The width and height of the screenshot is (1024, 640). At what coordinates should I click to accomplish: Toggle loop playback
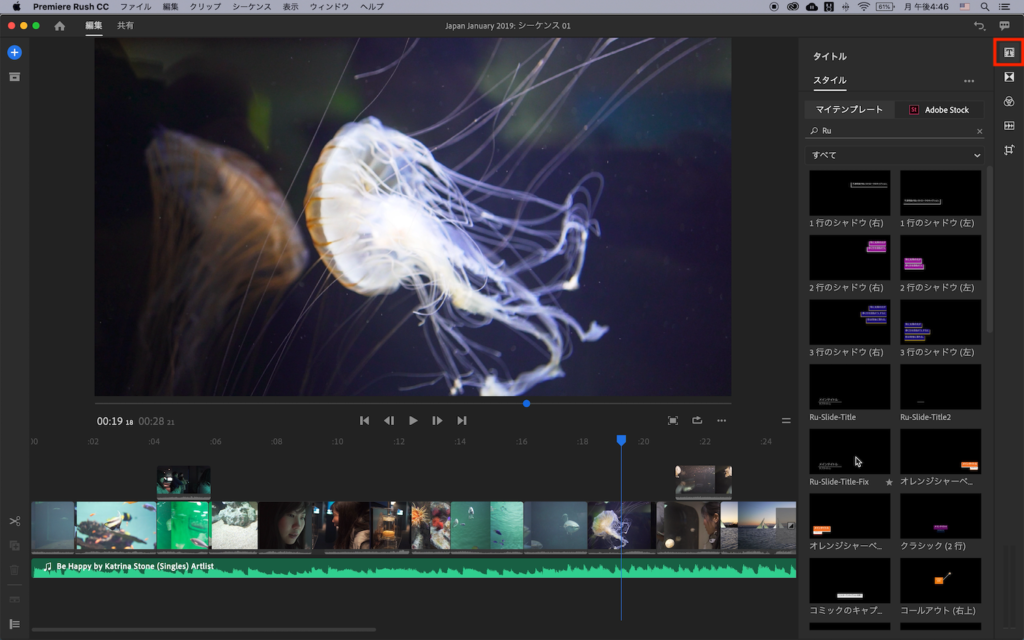coord(697,421)
